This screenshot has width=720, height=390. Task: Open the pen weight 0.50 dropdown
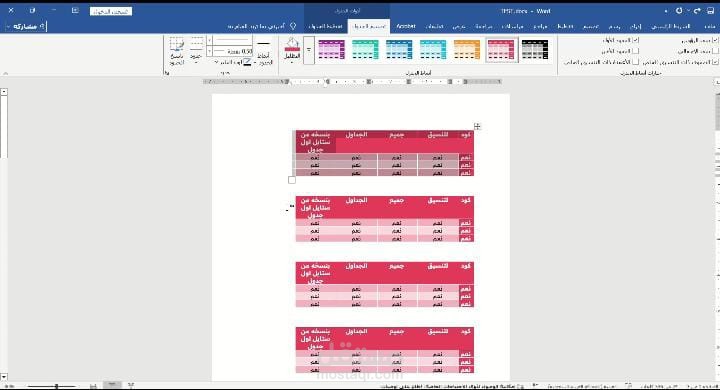(x=210, y=51)
